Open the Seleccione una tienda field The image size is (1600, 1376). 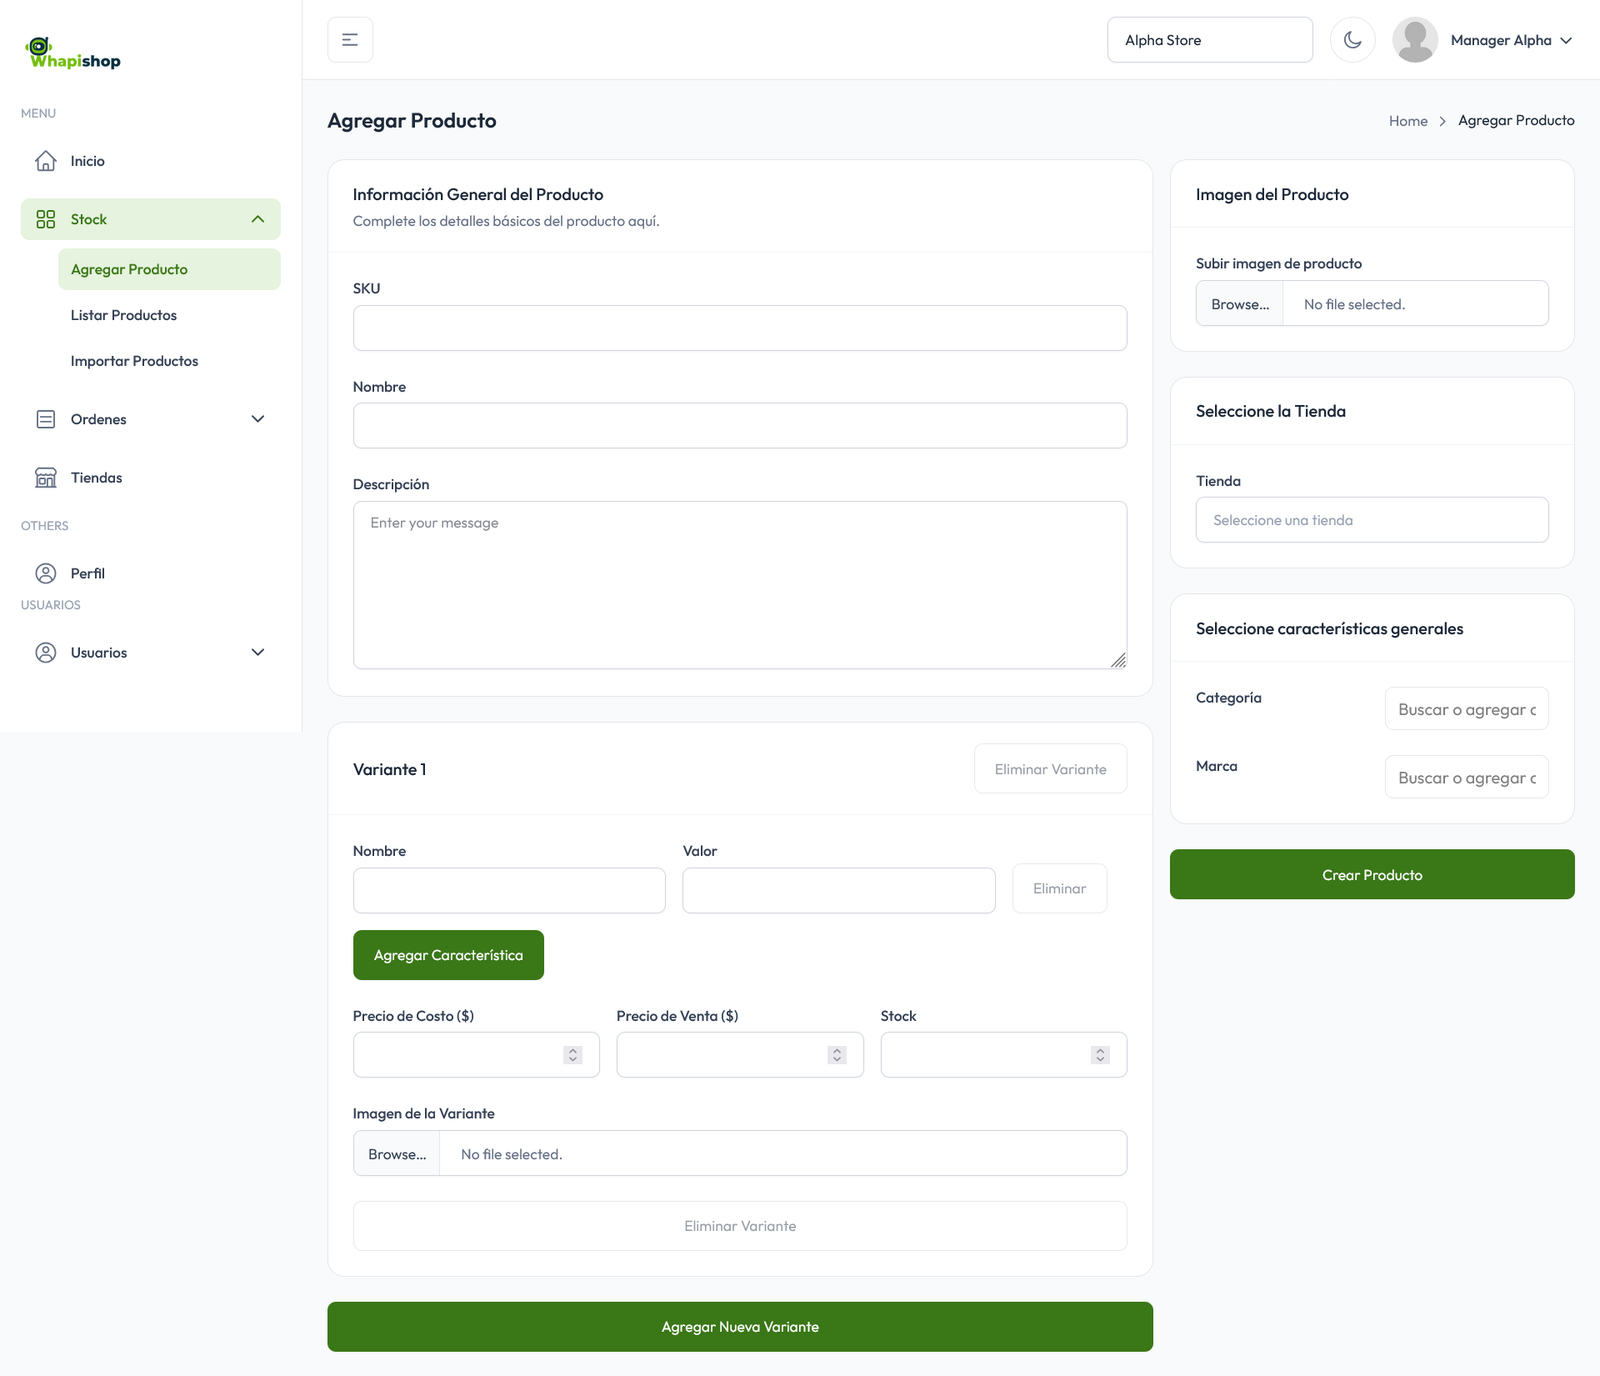coord(1371,520)
